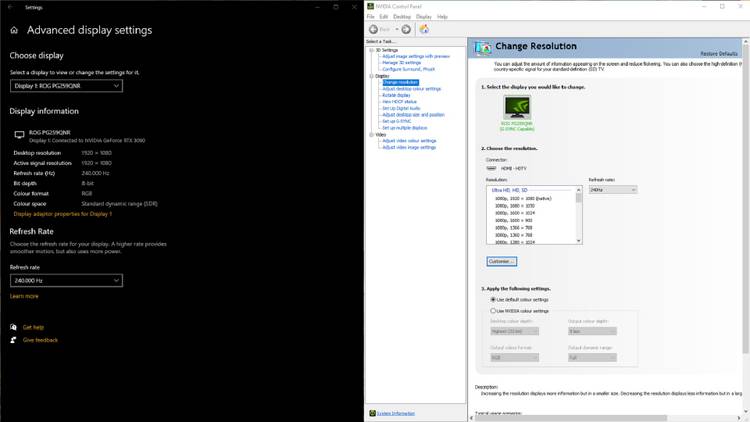Select the ROG PG259QNR monitor icon

[x=517, y=108]
